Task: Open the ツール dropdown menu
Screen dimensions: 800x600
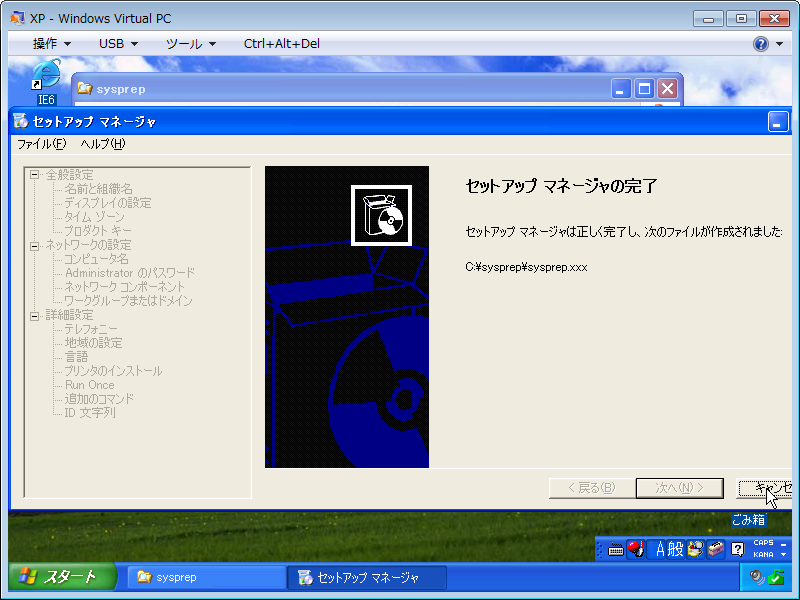Action: tap(191, 44)
